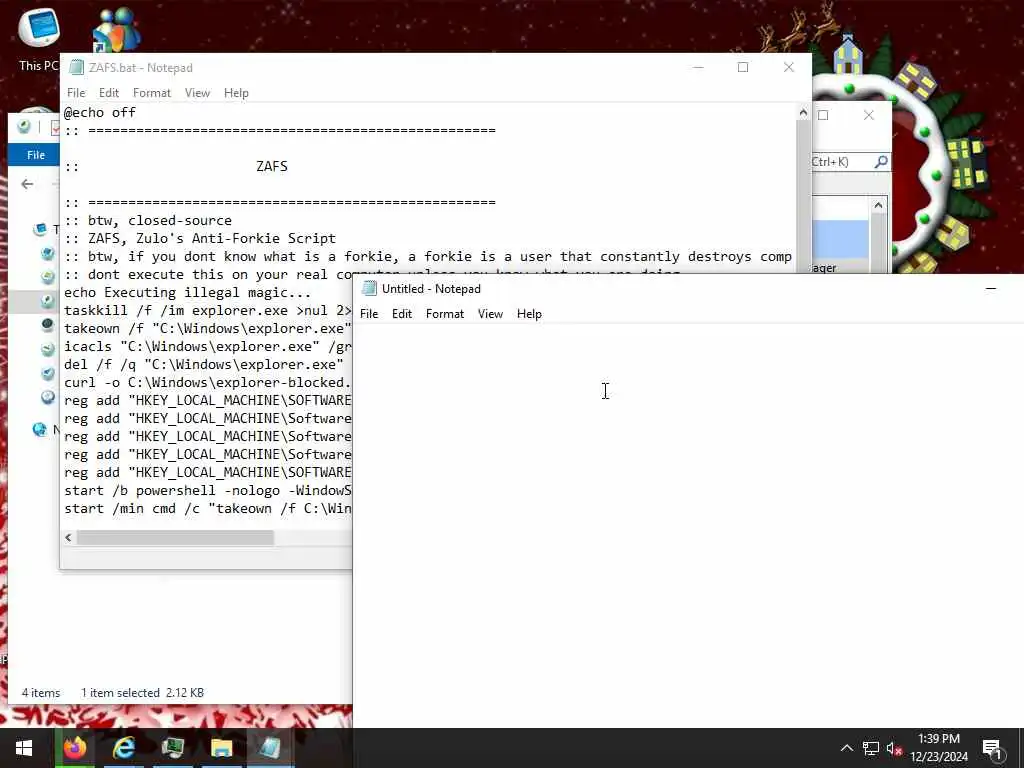1024x768 pixels.
Task: Select the Messenger shortcut desktop icon
Action: point(116,30)
